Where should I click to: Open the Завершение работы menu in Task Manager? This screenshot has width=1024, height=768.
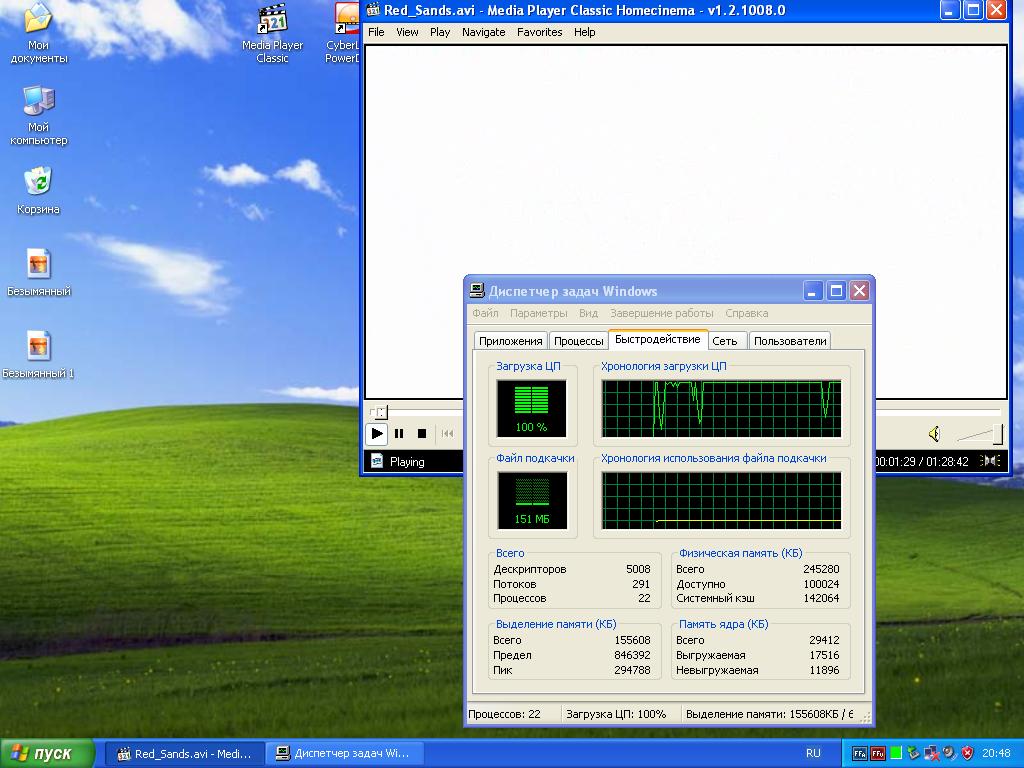click(x=662, y=313)
